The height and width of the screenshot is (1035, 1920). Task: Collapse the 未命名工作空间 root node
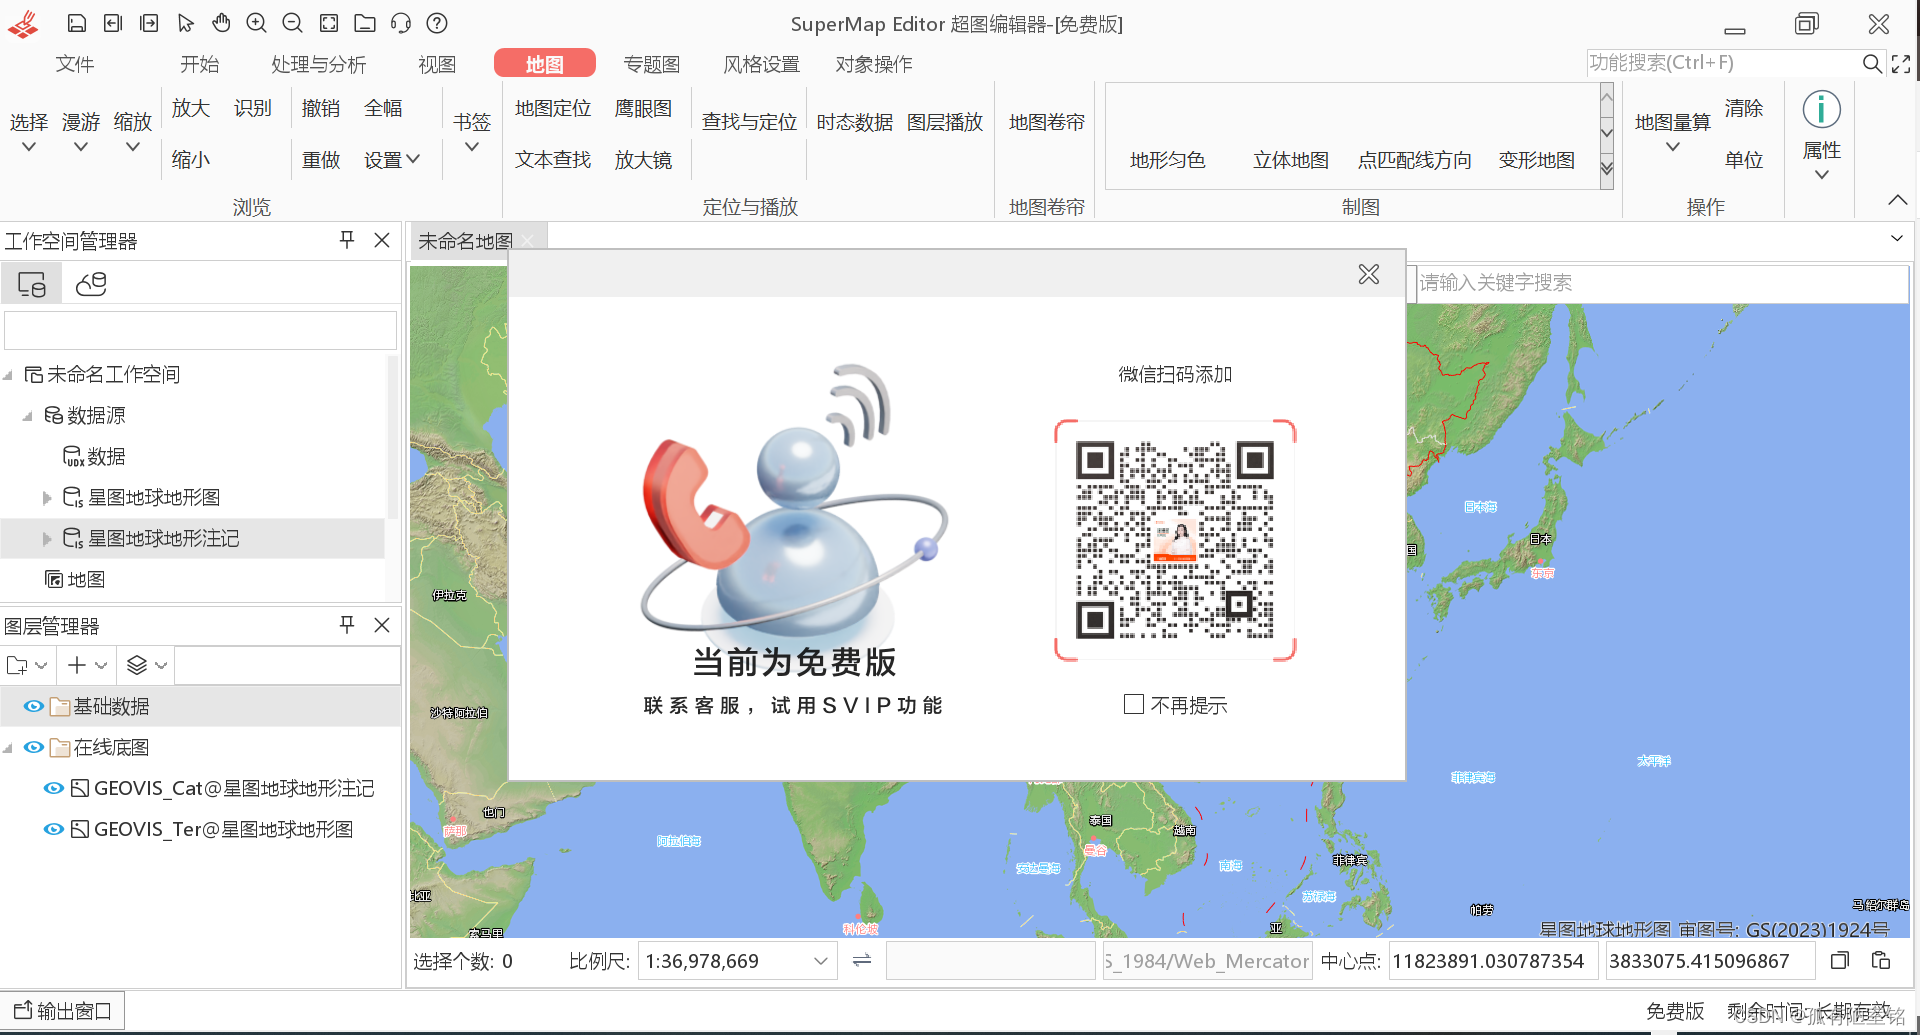(x=8, y=375)
